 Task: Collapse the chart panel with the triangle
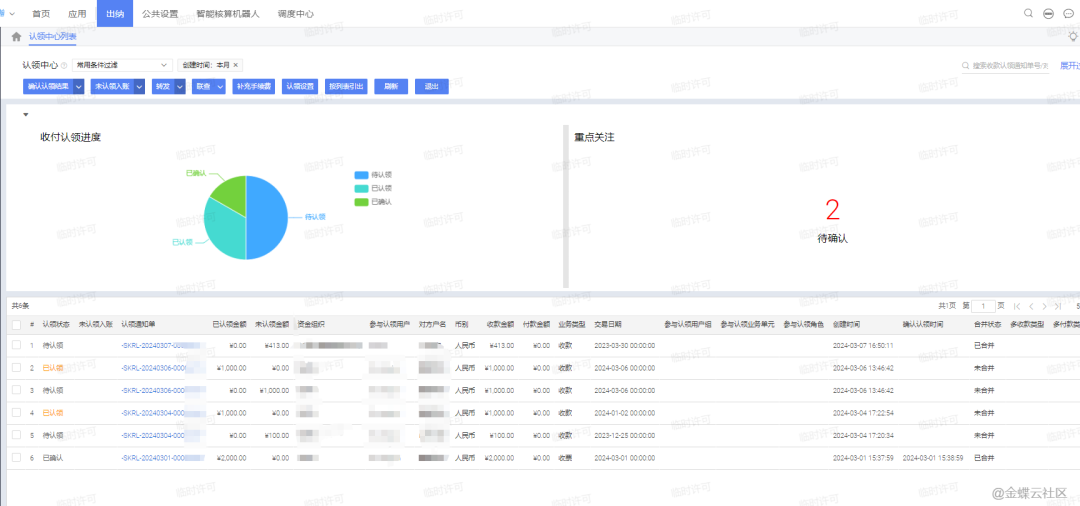[25, 115]
